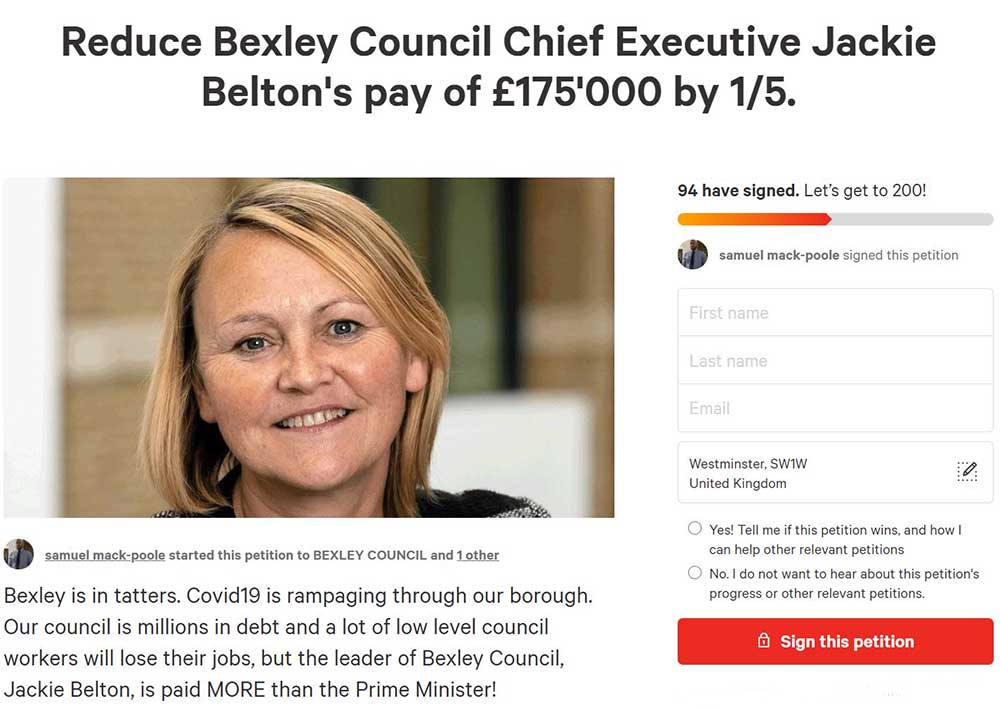Click petition starter's avatar below the photo
This screenshot has width=1000, height=710.
pyautogui.click(x=19, y=555)
